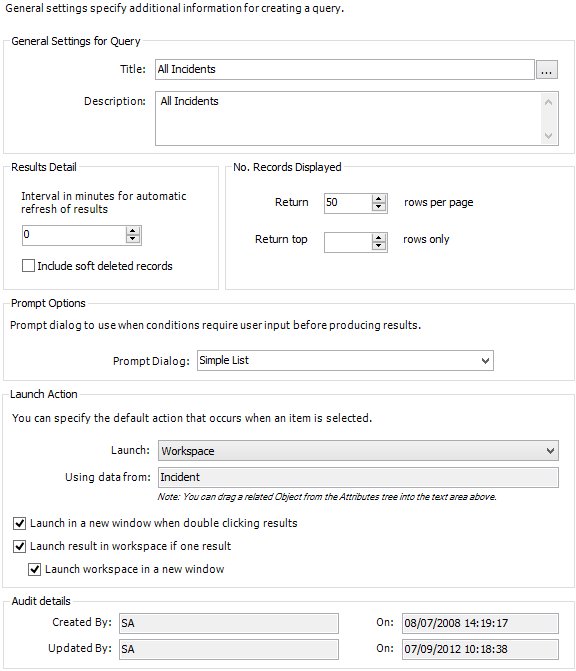This screenshot has width=576, height=671.
Task: Enable Include soft deleted records checkbox
Action: (x=28, y=266)
